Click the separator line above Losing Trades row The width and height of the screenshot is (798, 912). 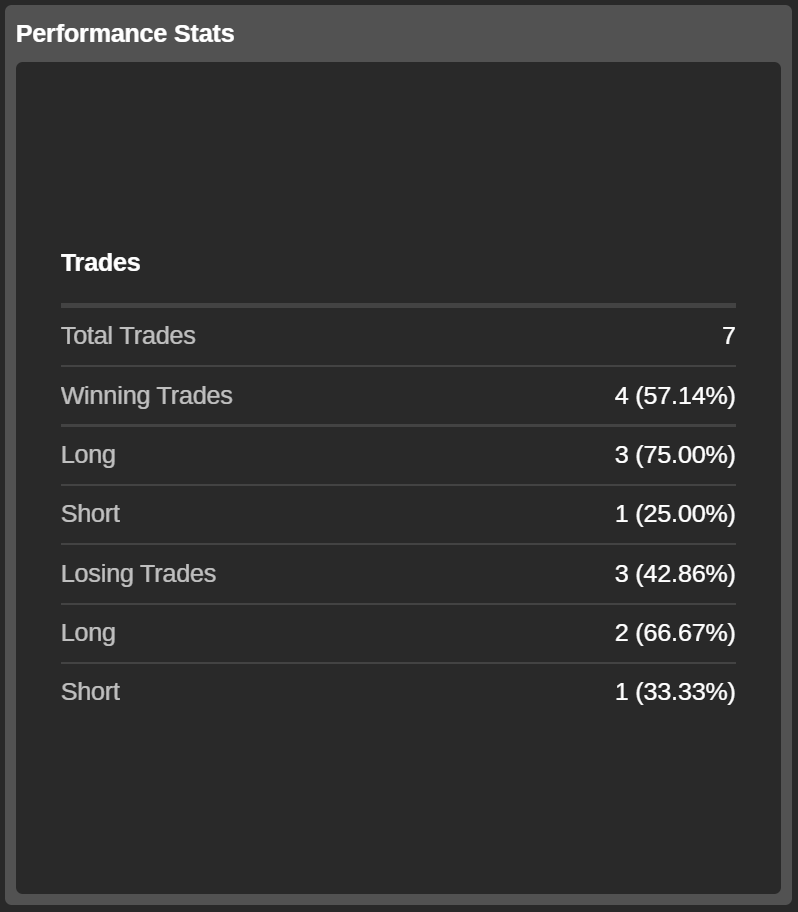pos(398,544)
